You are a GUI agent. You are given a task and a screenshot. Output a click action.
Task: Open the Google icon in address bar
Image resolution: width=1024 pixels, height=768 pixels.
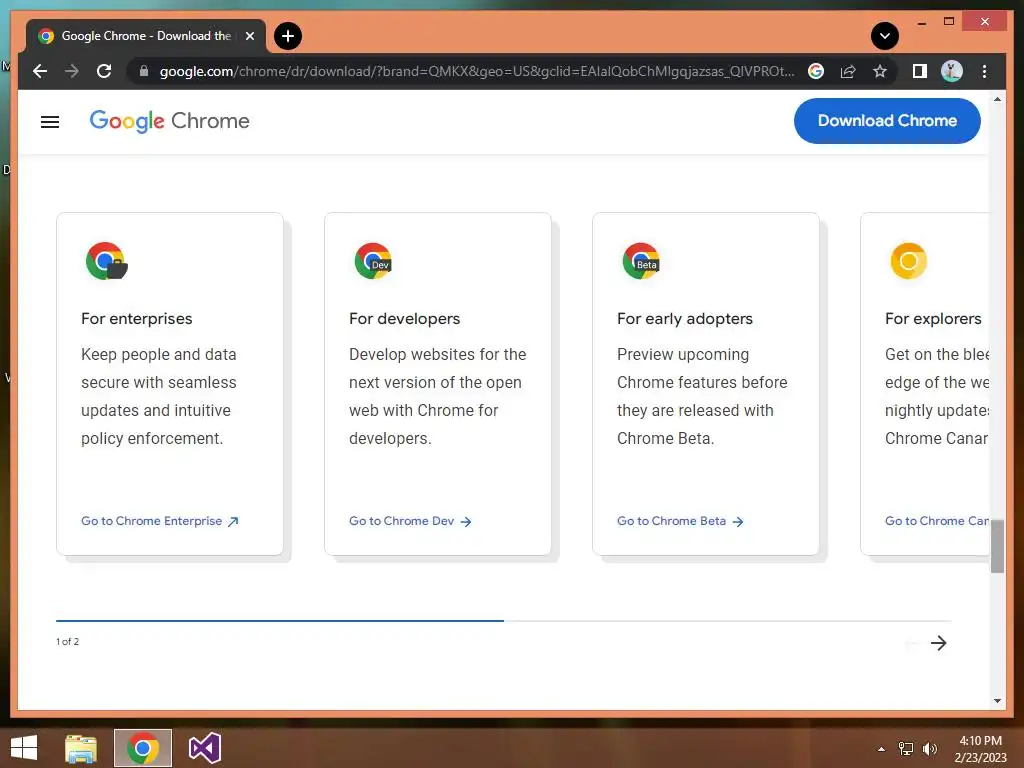(816, 71)
